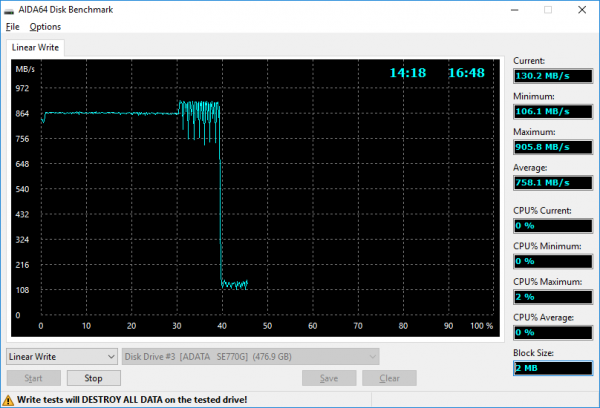Open the Options menu

point(45,27)
